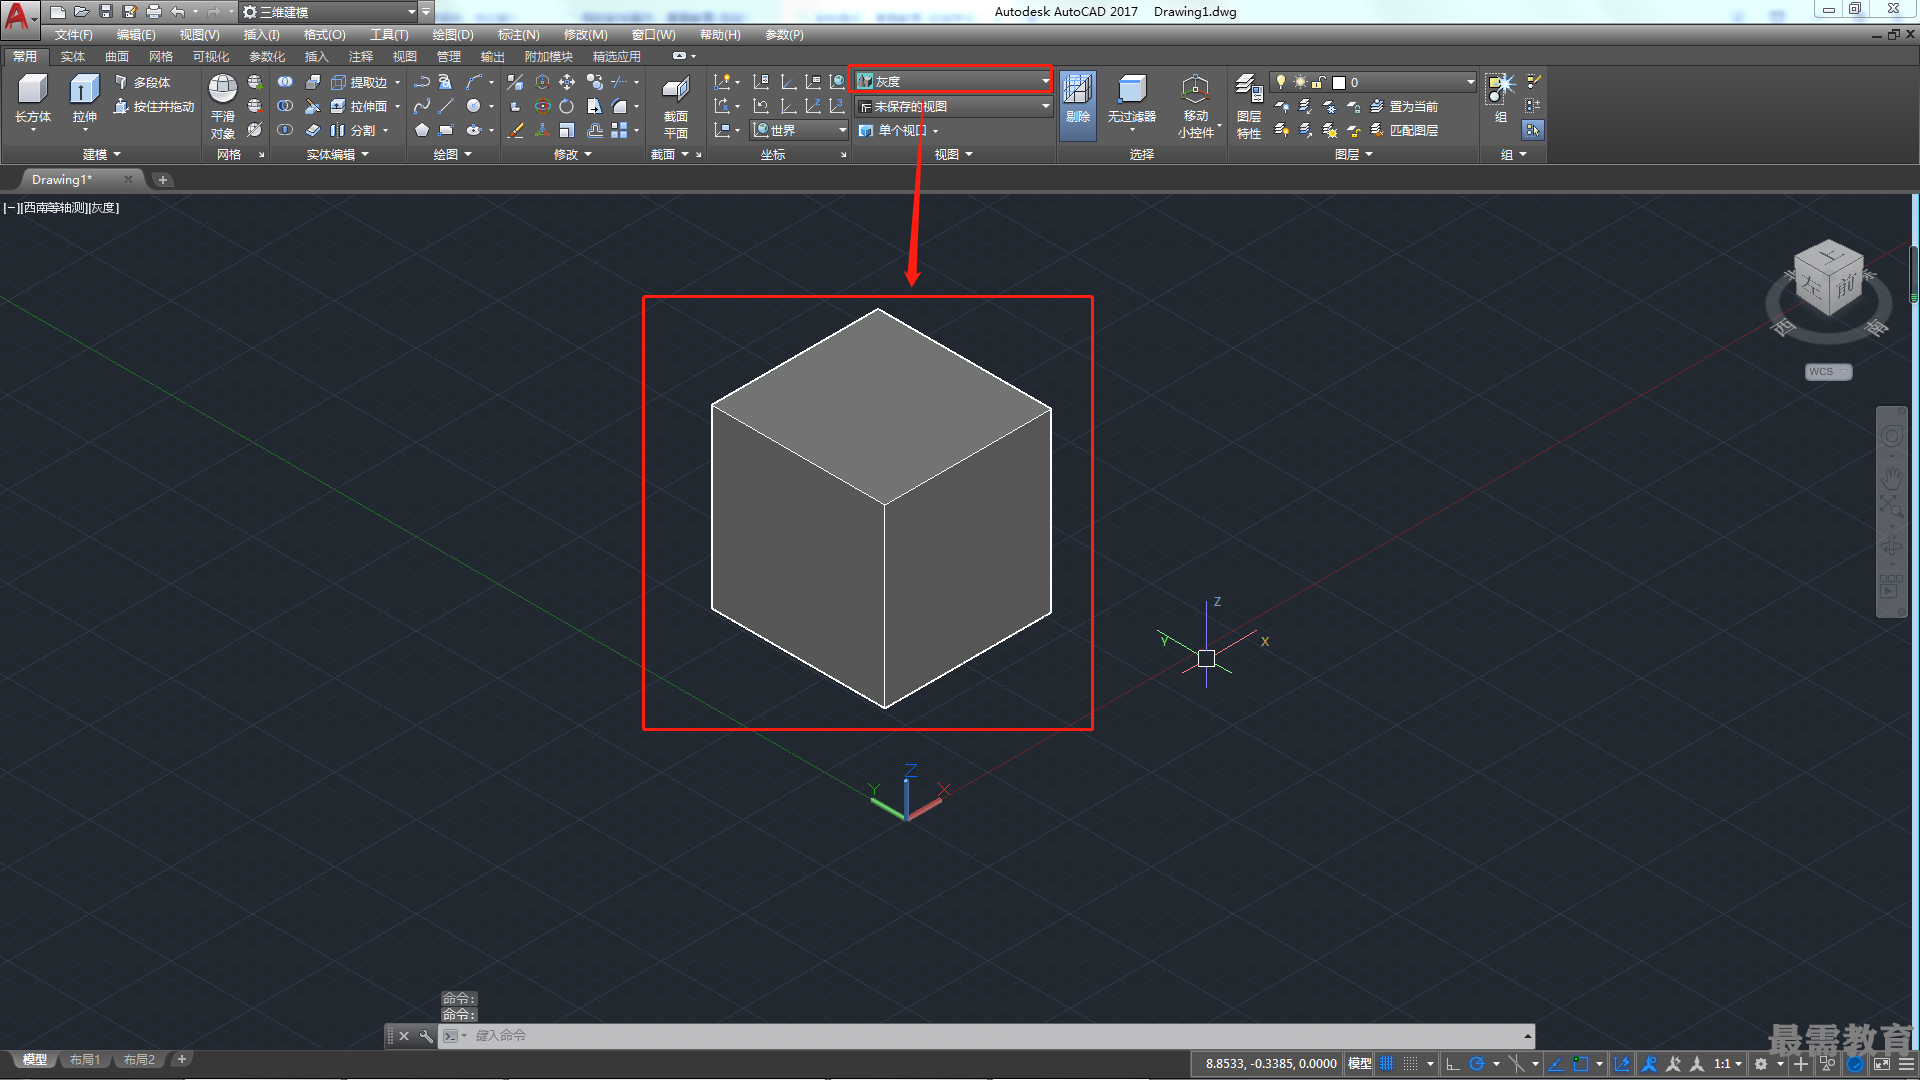1920x1080 pixels.
Task: Click the Polysolid (多段体) tool
Action: click(142, 82)
